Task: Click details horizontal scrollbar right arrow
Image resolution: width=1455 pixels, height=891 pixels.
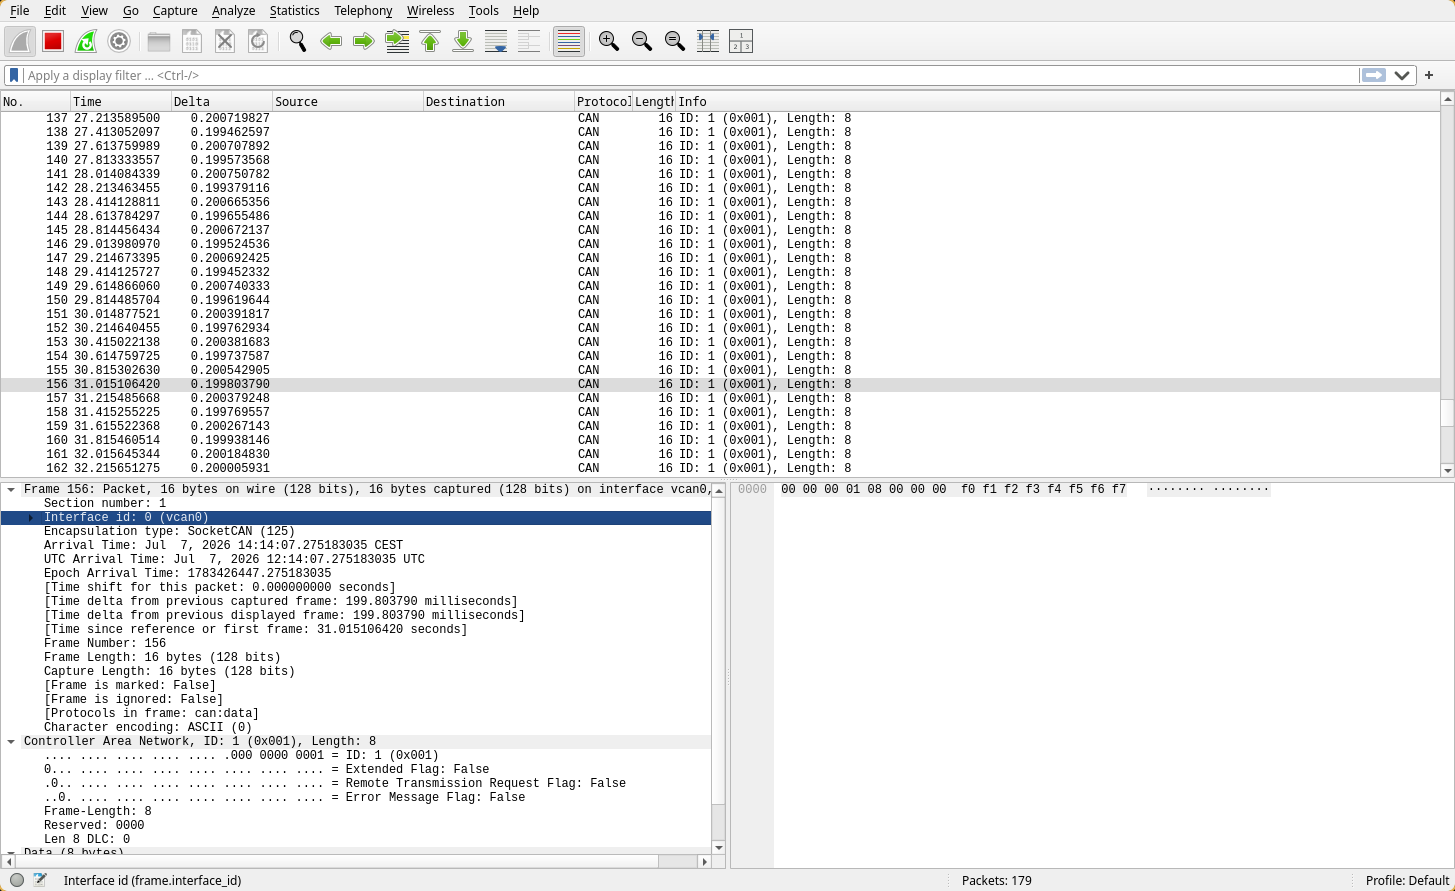Action: [x=705, y=861]
